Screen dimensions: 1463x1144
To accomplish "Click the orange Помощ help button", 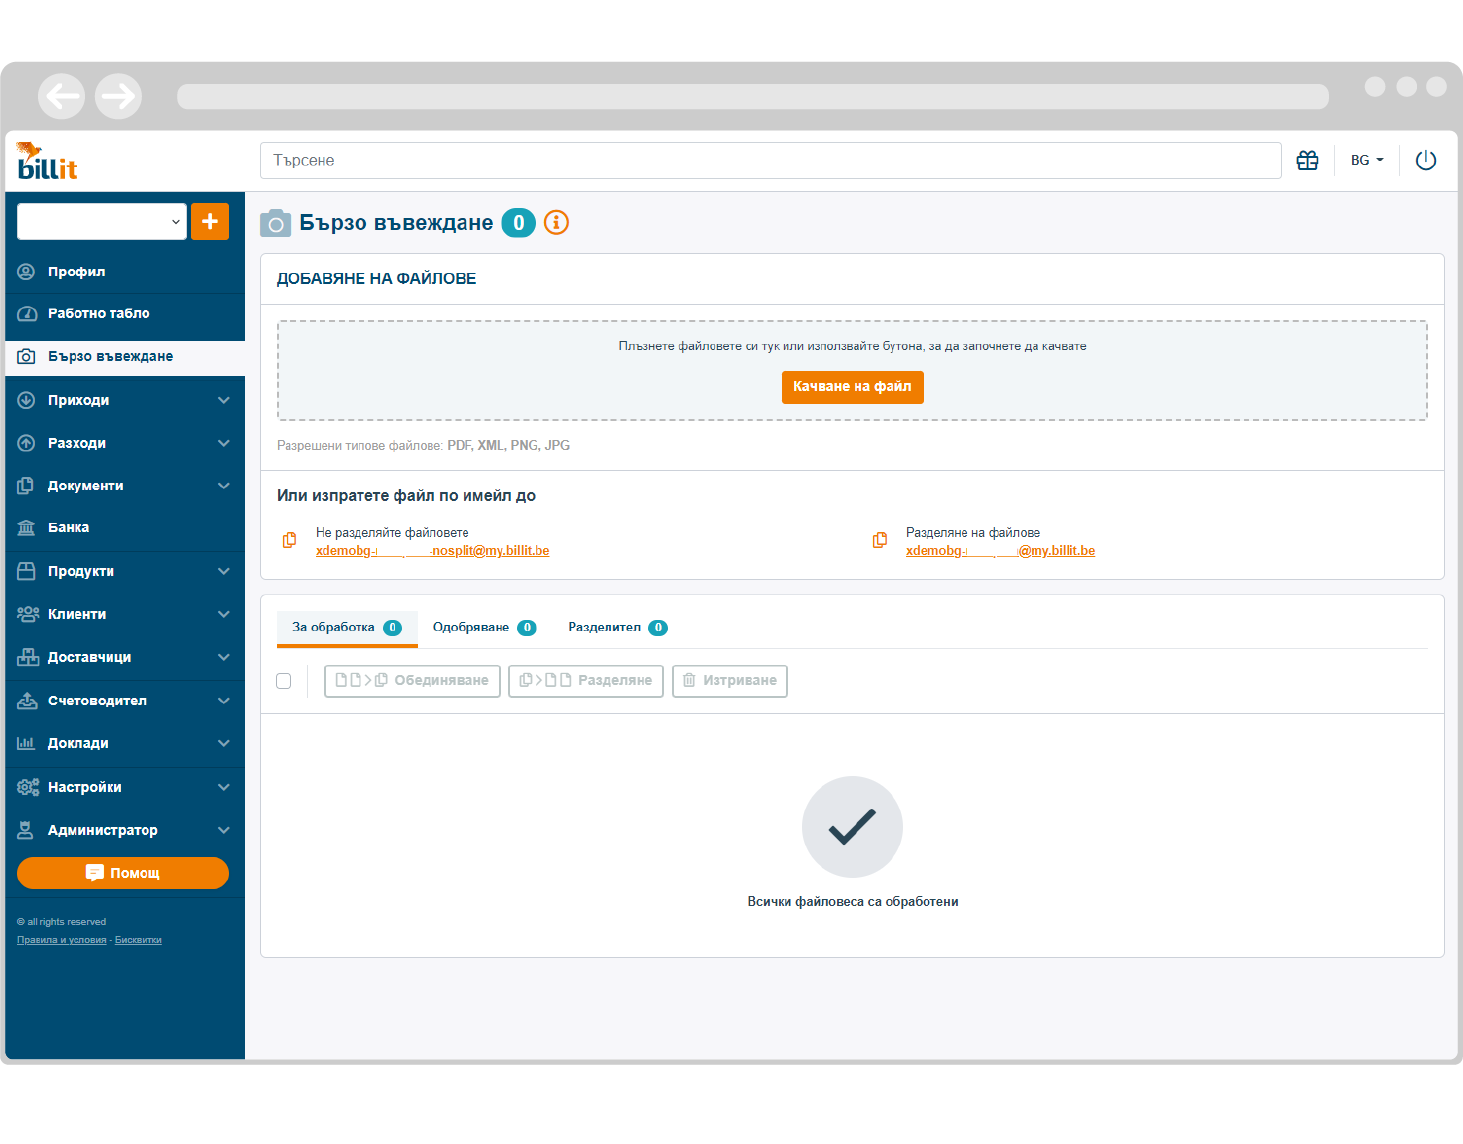I will (x=123, y=873).
